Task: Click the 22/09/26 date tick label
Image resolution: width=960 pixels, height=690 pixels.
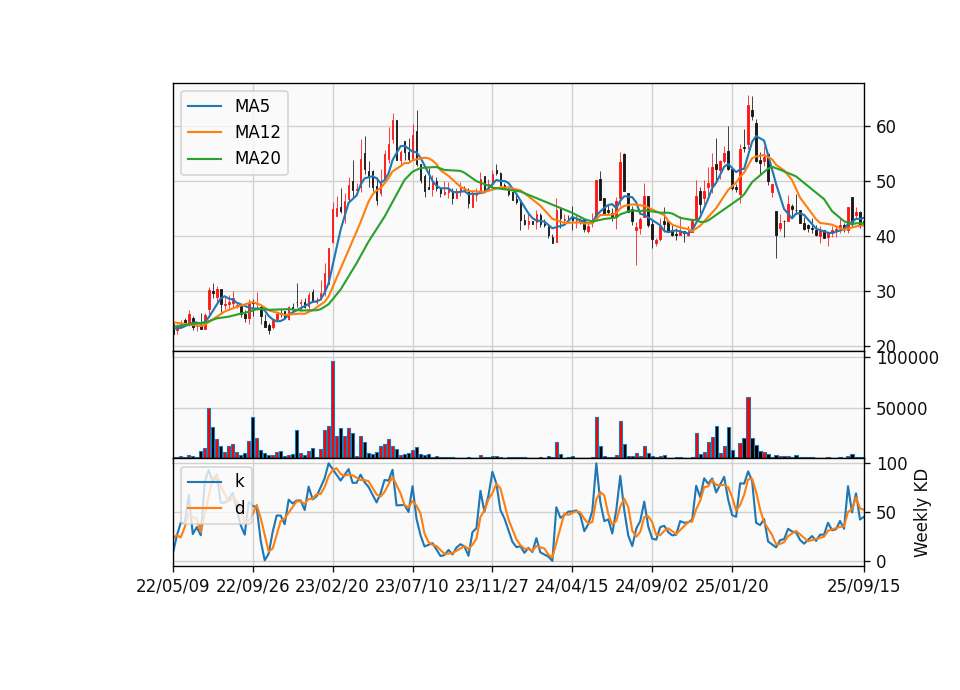Action: [253, 586]
